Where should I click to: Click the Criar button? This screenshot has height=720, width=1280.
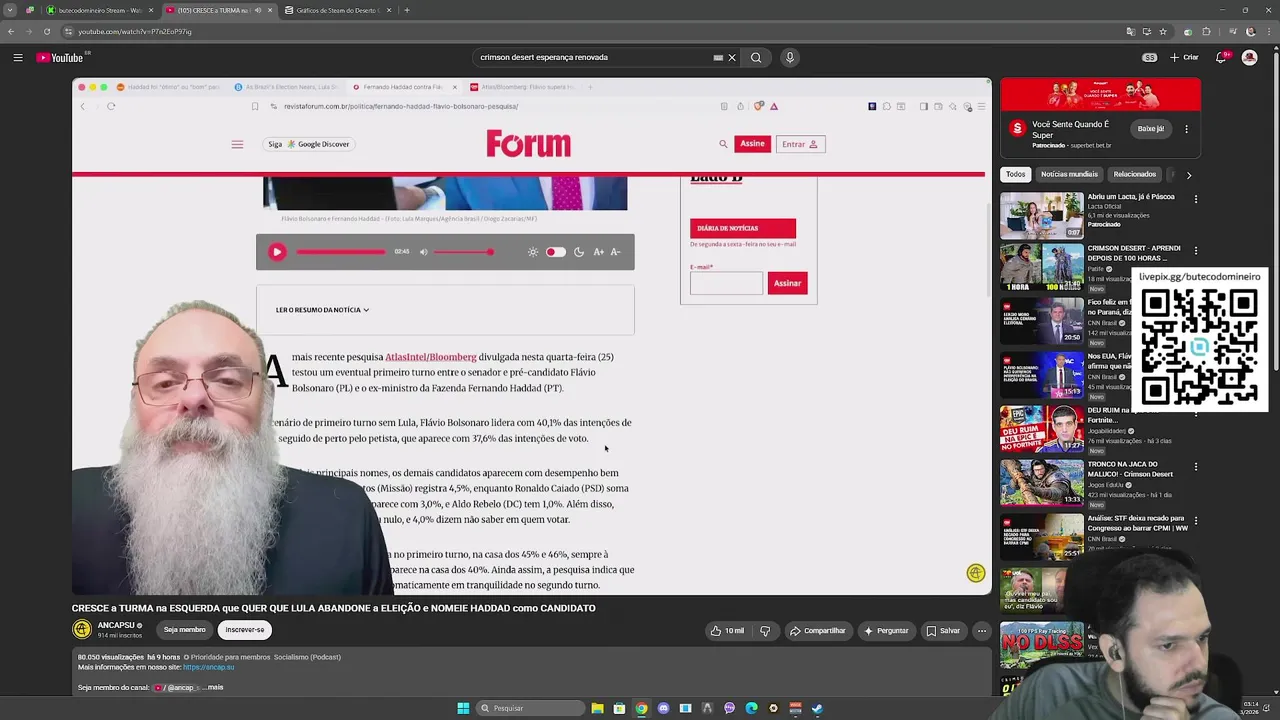coord(1185,58)
